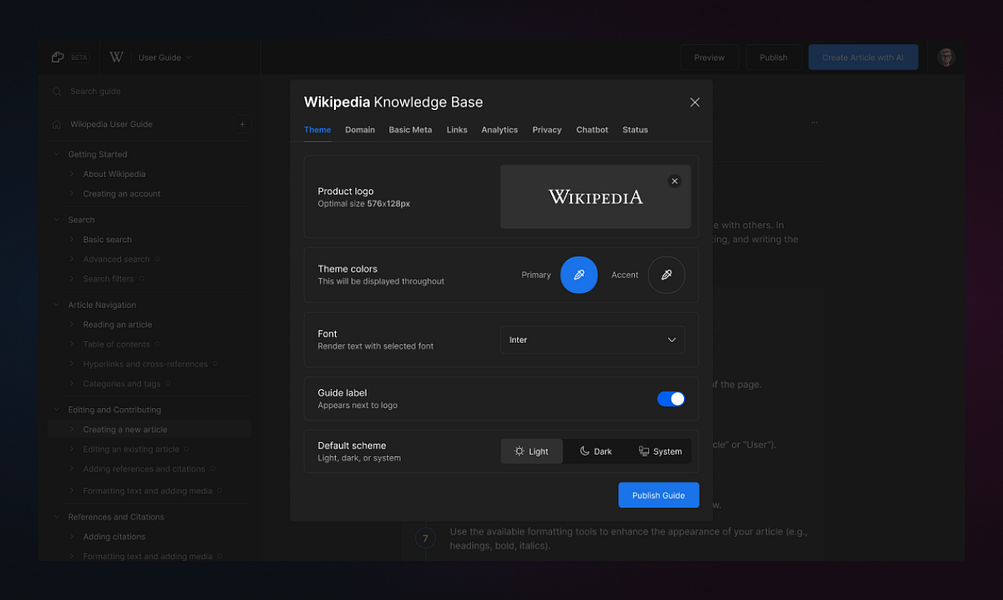
Task: Collapse the Article Navigation section
Action: coord(56,305)
